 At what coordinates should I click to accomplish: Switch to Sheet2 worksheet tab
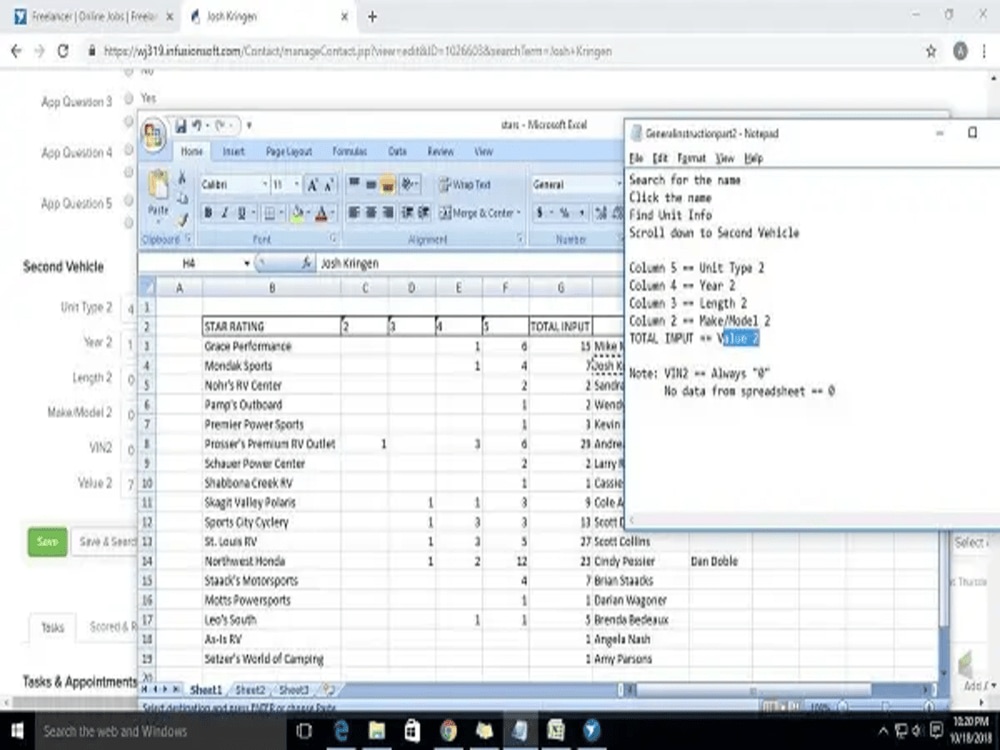pos(250,690)
